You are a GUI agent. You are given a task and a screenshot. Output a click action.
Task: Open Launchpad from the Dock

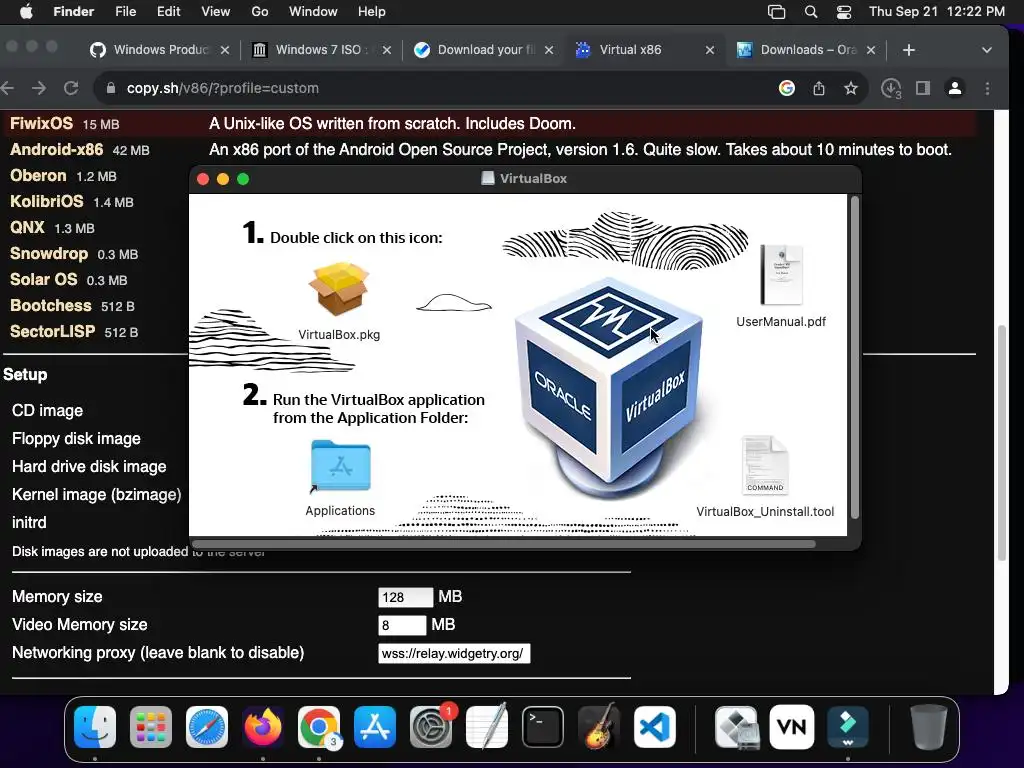pos(151,727)
